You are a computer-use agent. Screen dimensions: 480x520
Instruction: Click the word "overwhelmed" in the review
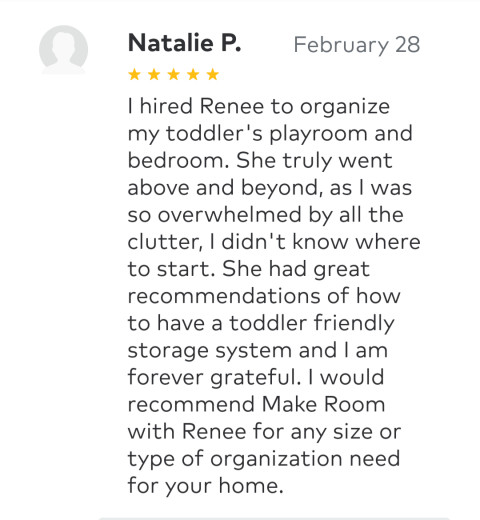(230, 214)
